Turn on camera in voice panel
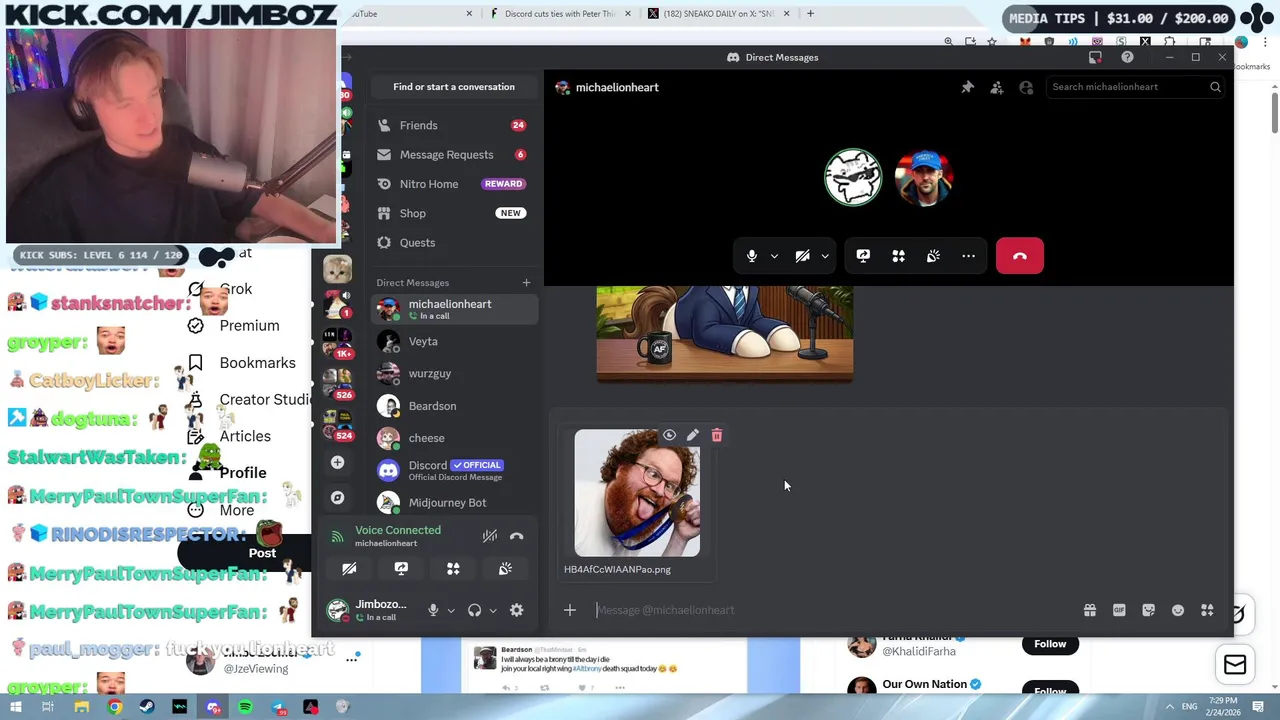This screenshot has width=1280, height=720. [x=349, y=568]
